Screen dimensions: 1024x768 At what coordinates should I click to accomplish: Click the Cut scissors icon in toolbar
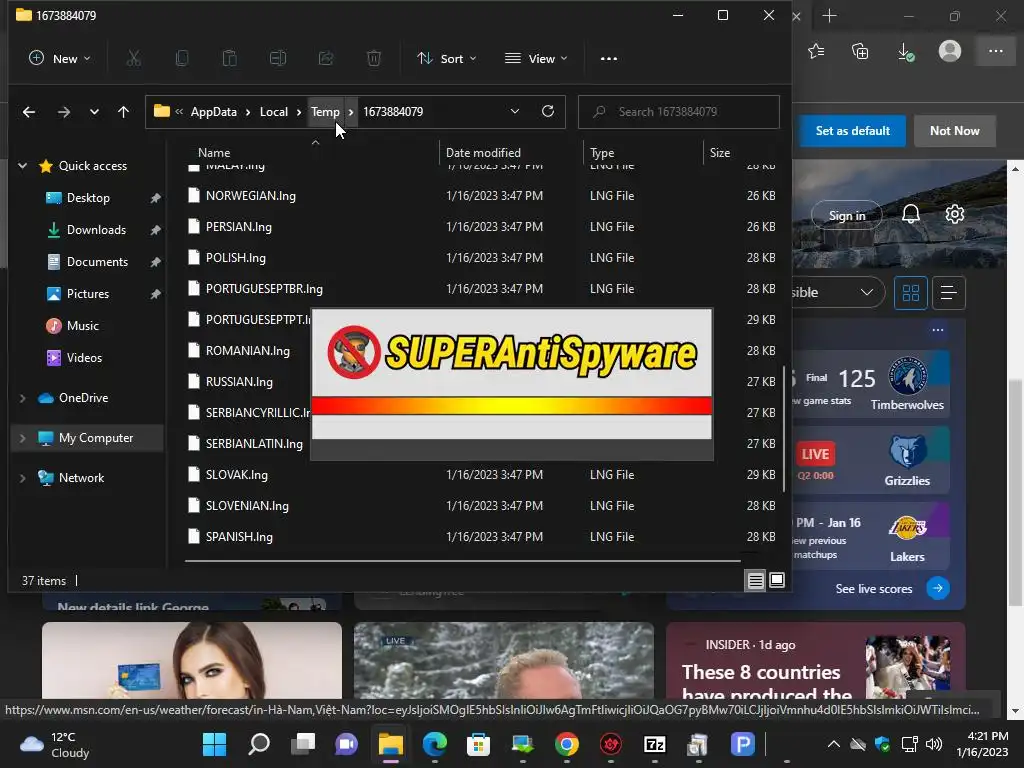pos(133,58)
